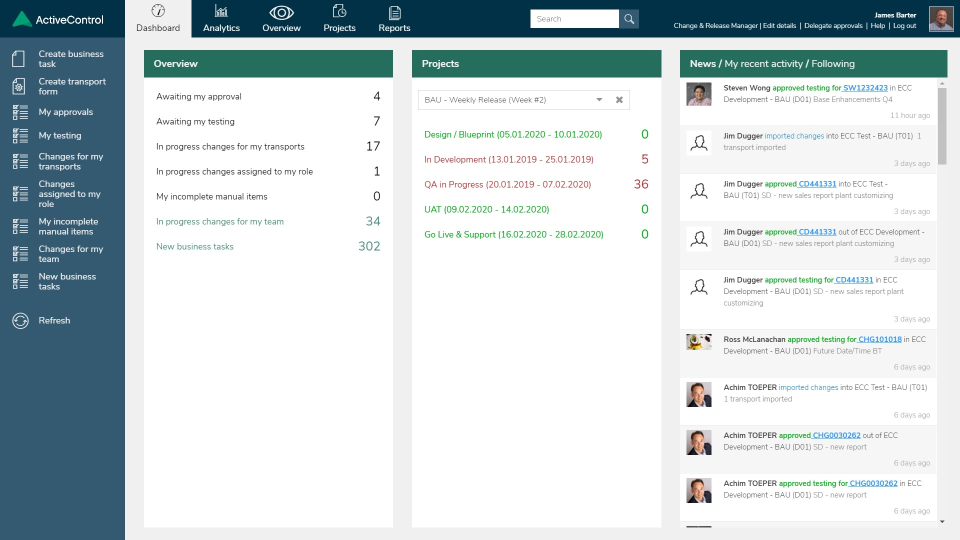
Task: Expand the BAU Weekly Release project dropdown
Action: pos(599,100)
